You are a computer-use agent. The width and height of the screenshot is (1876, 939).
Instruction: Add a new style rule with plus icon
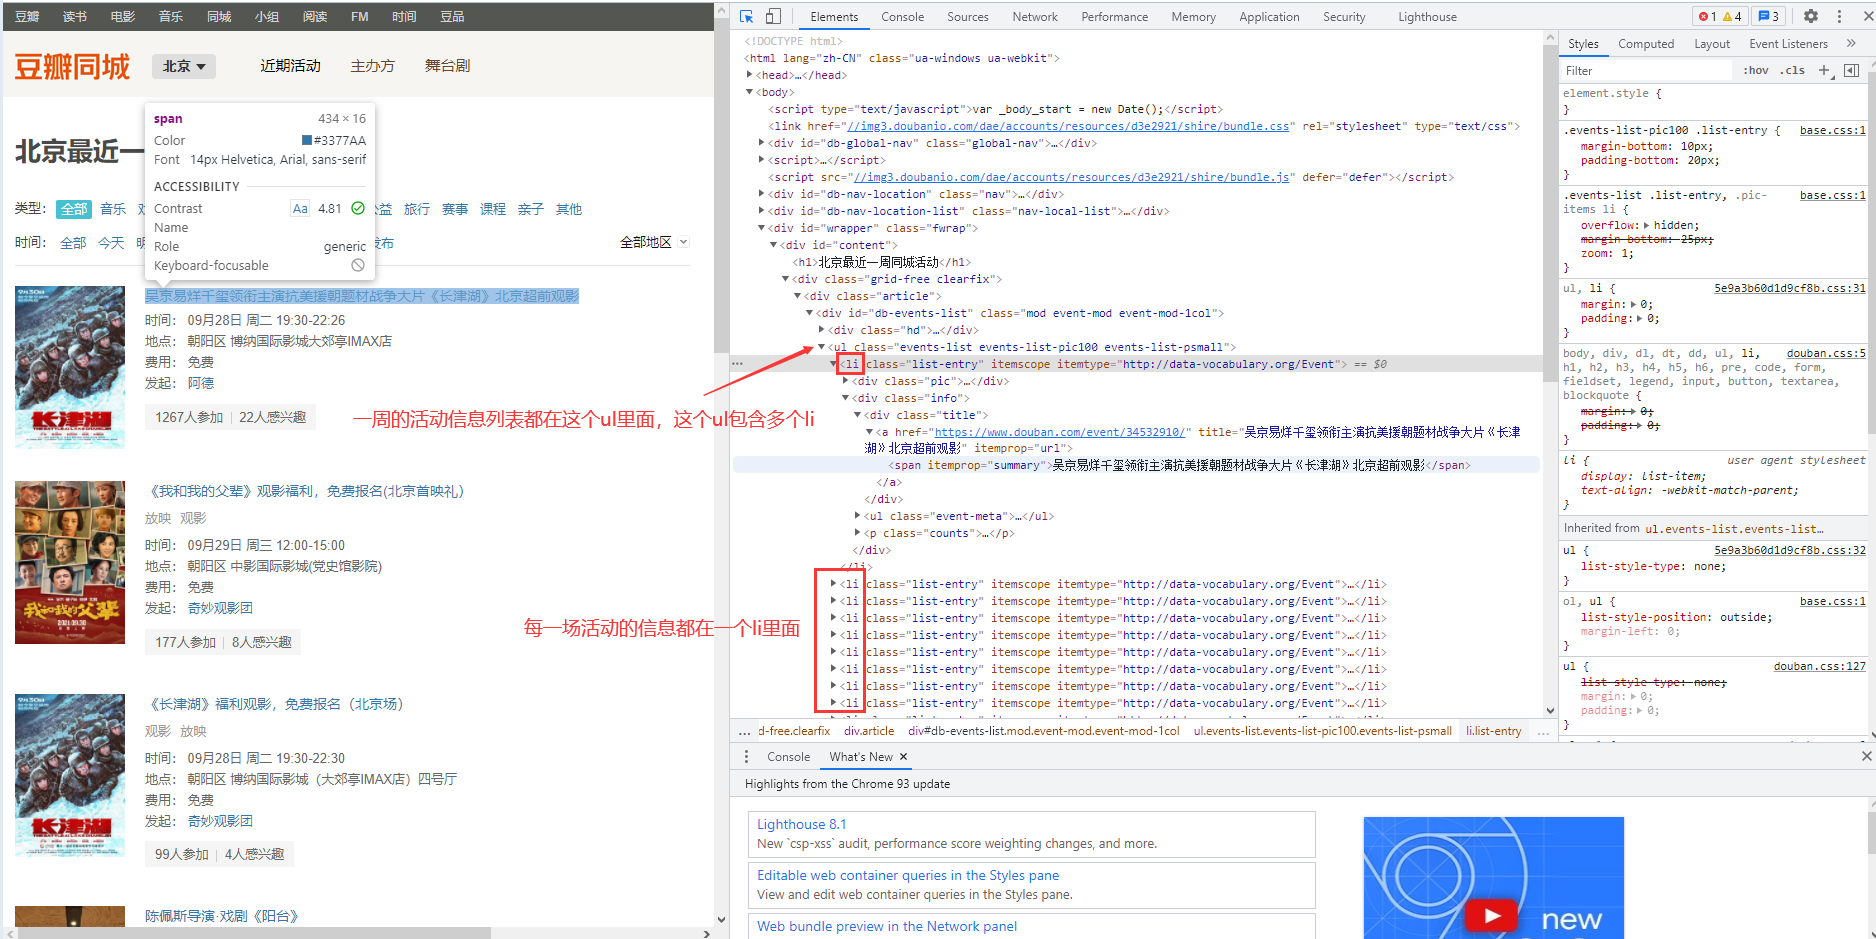1824,70
